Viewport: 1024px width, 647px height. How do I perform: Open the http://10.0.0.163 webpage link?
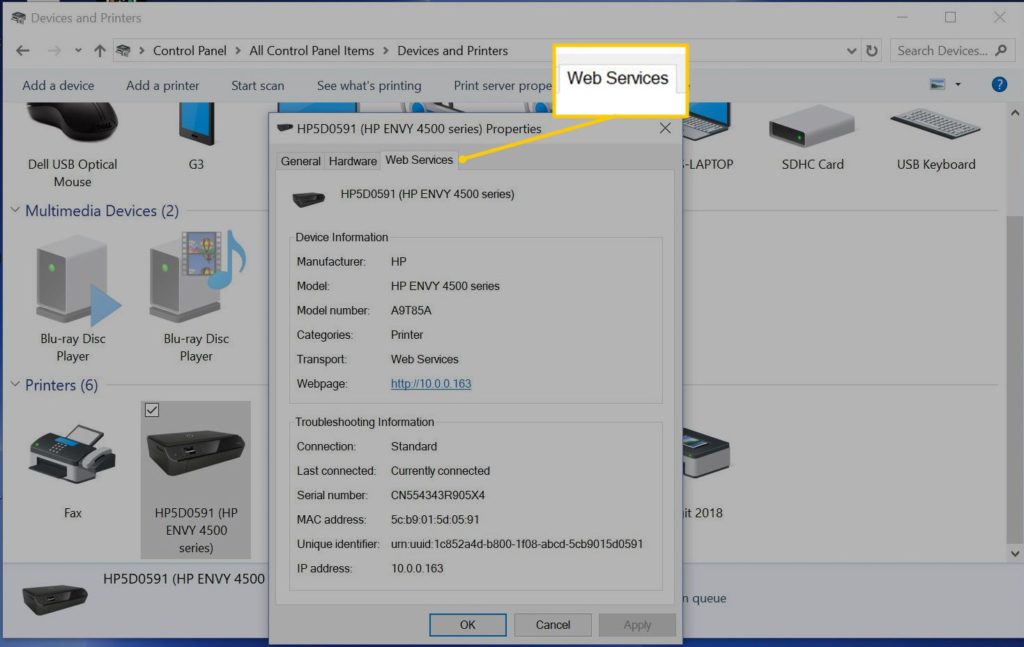(430, 384)
